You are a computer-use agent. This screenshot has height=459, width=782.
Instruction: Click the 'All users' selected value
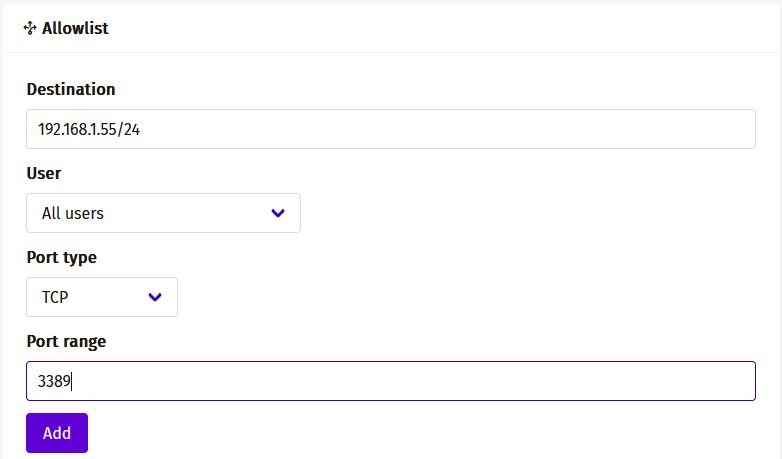pyautogui.click(x=73, y=213)
